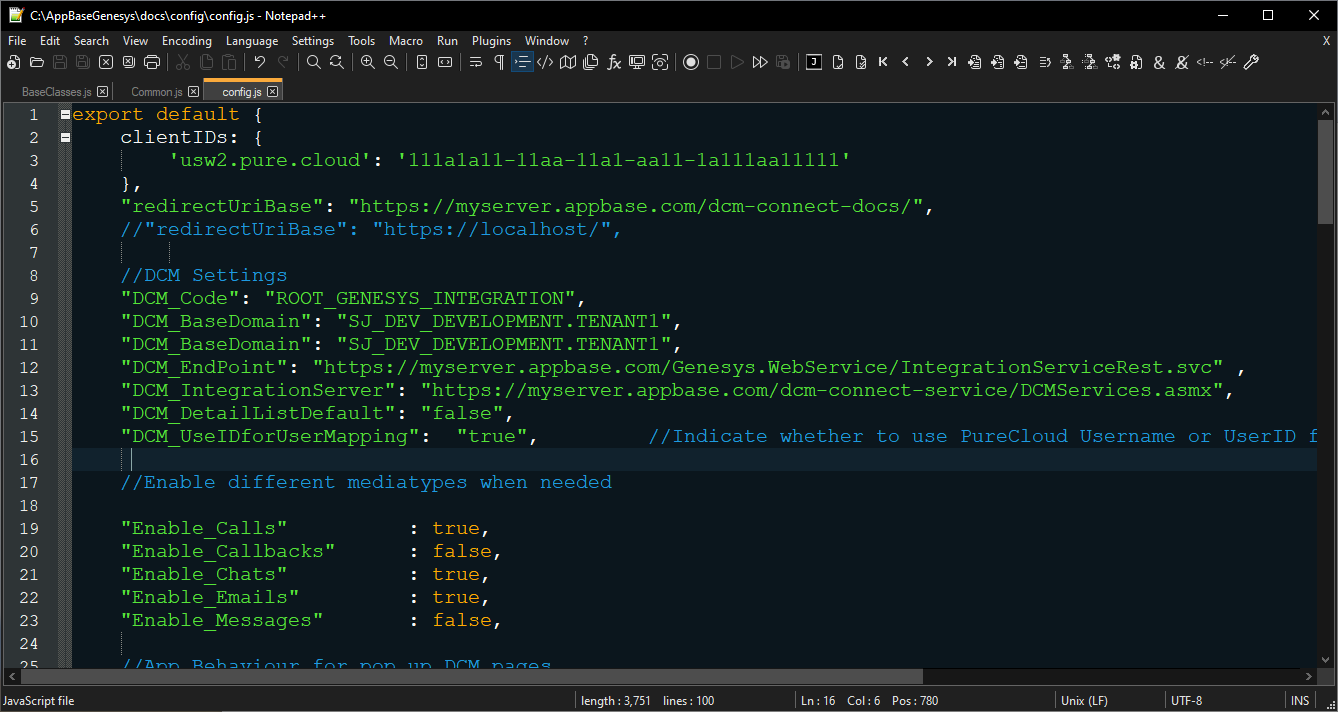Create a new file with the New icon
The width and height of the screenshot is (1338, 712).
(14, 62)
